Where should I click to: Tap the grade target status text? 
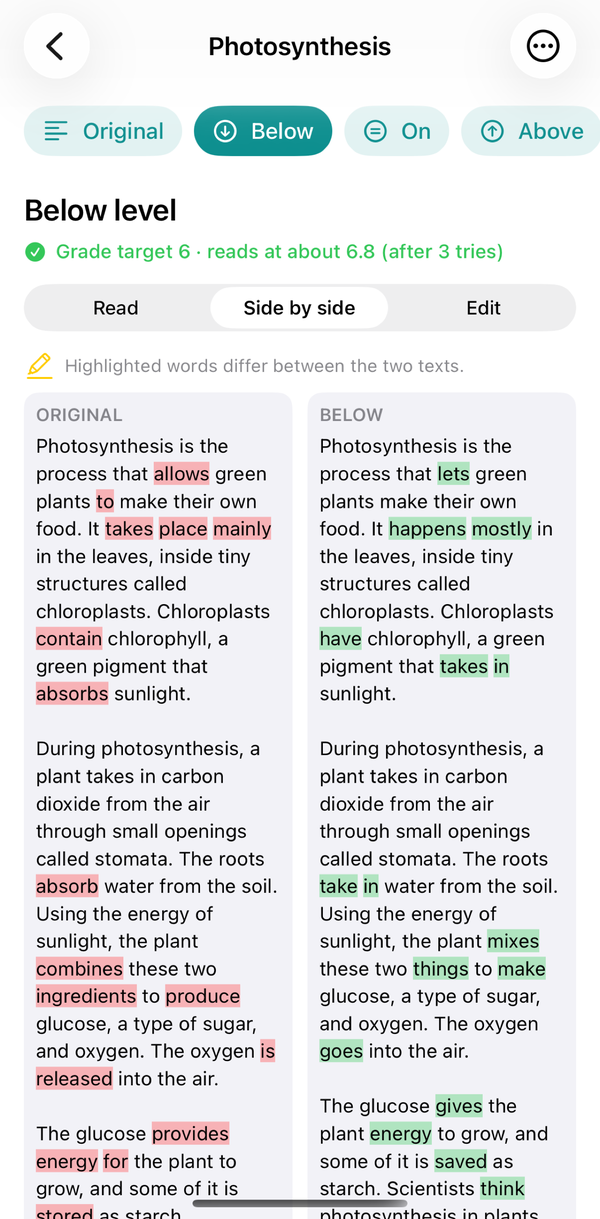pos(279,252)
